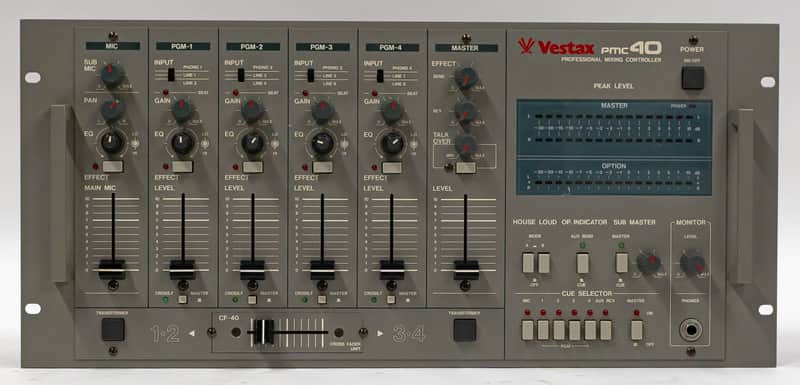Select AUX RCV in CUE SELECTOR
This screenshot has width=800, height=385.
pyautogui.click(x=606, y=330)
